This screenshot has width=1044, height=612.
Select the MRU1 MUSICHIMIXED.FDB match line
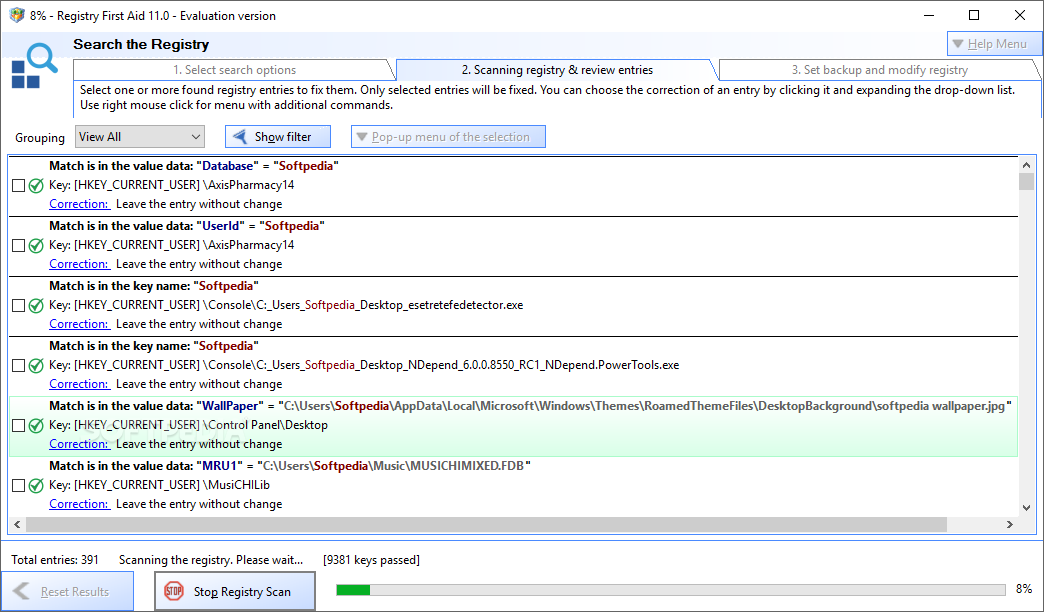point(290,465)
